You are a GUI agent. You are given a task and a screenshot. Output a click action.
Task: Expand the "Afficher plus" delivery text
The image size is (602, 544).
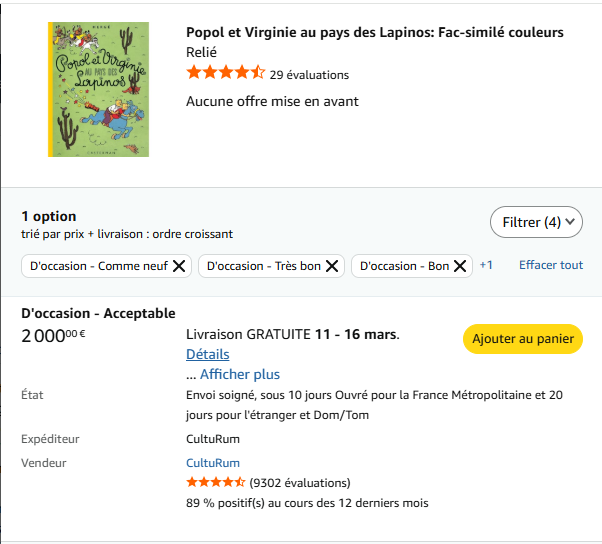coord(240,374)
